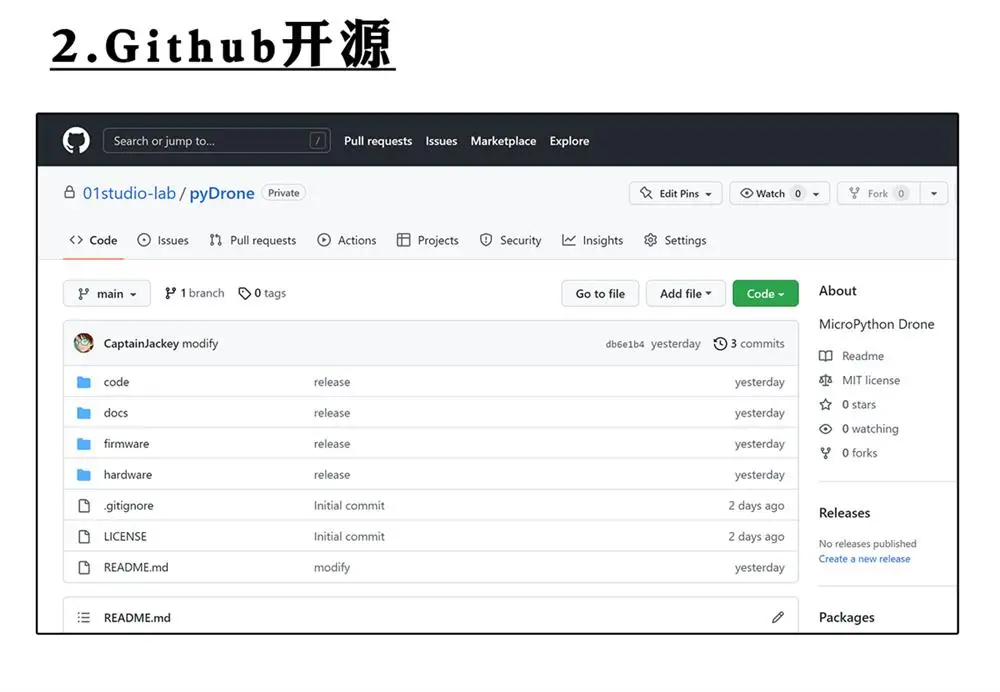
Task: Click the firmware folder icon
Action: click(x=84, y=443)
